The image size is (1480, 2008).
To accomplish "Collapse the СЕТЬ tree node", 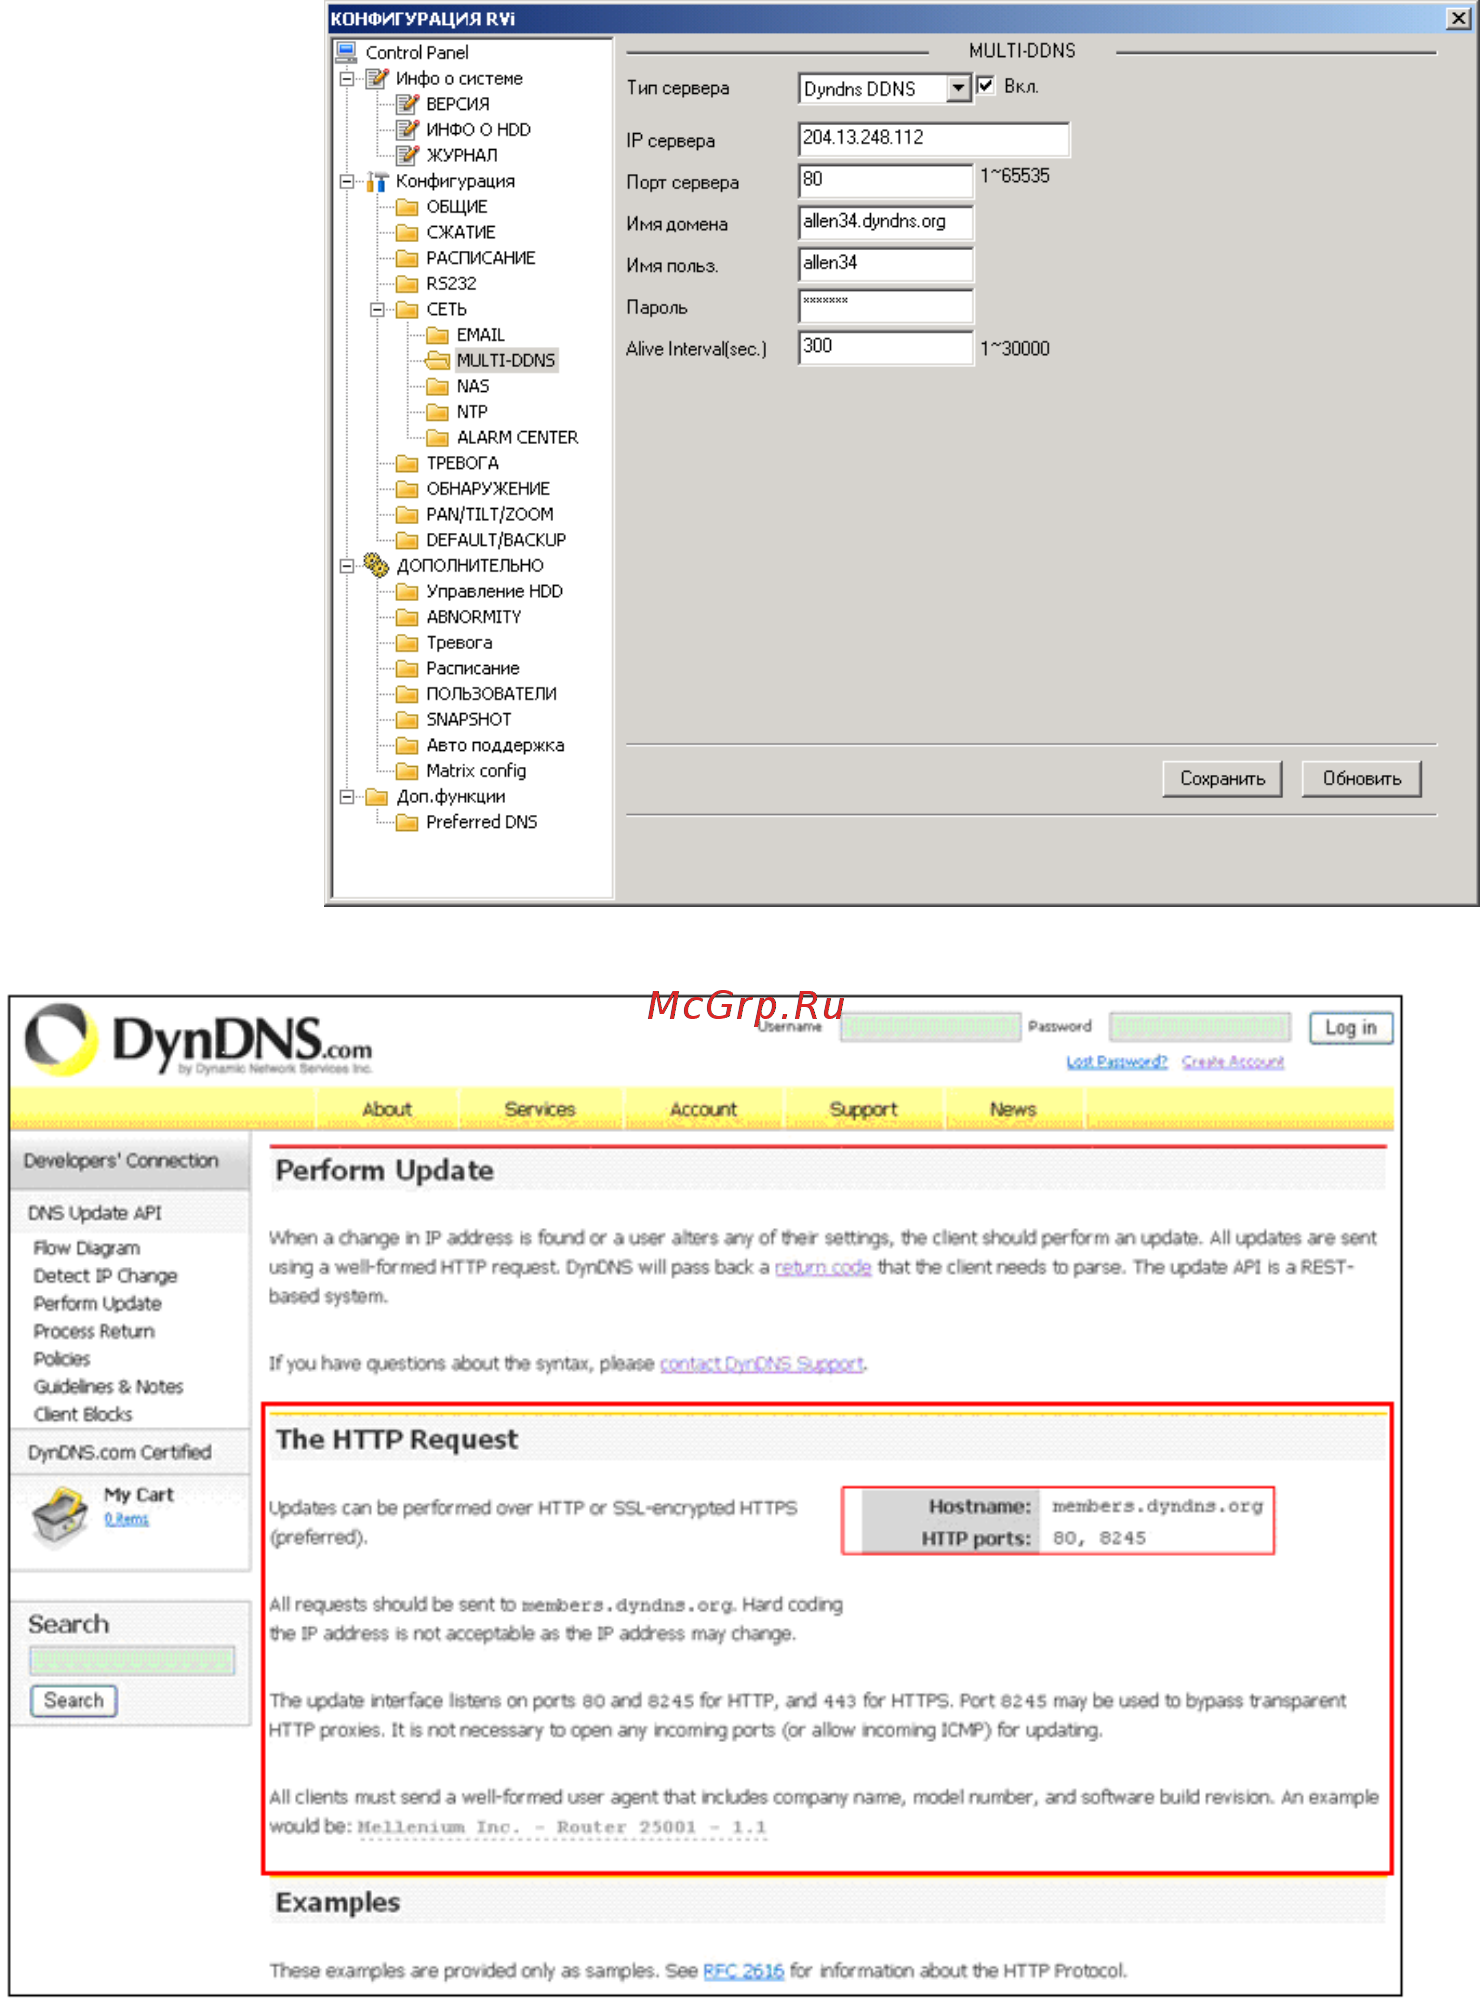I will [x=377, y=309].
